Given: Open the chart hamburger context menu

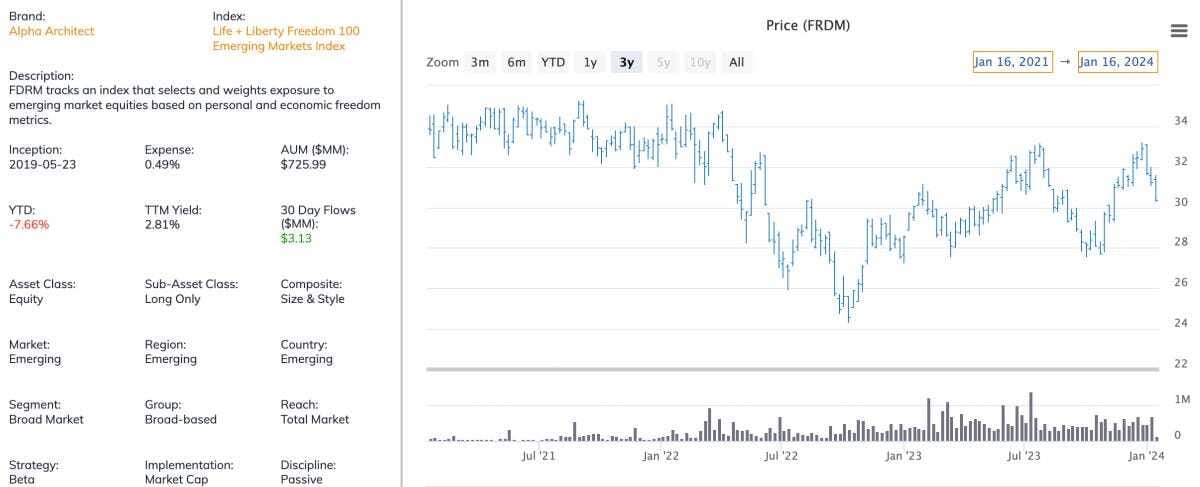Looking at the screenshot, I should (1177, 31).
